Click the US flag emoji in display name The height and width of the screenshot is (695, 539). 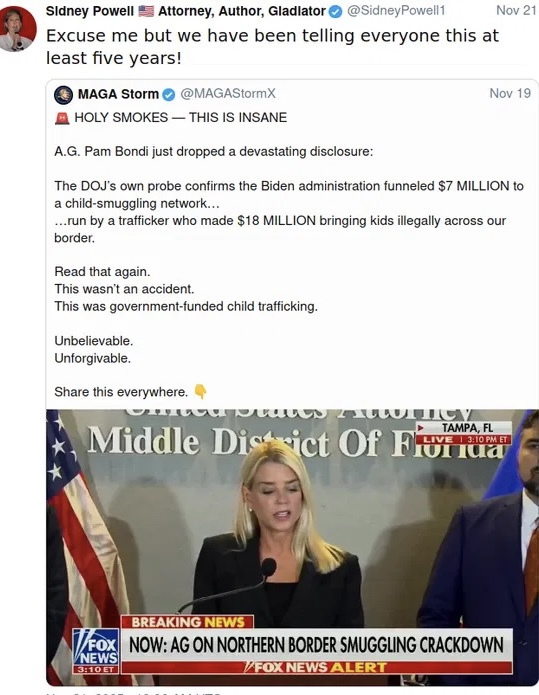tap(146, 11)
